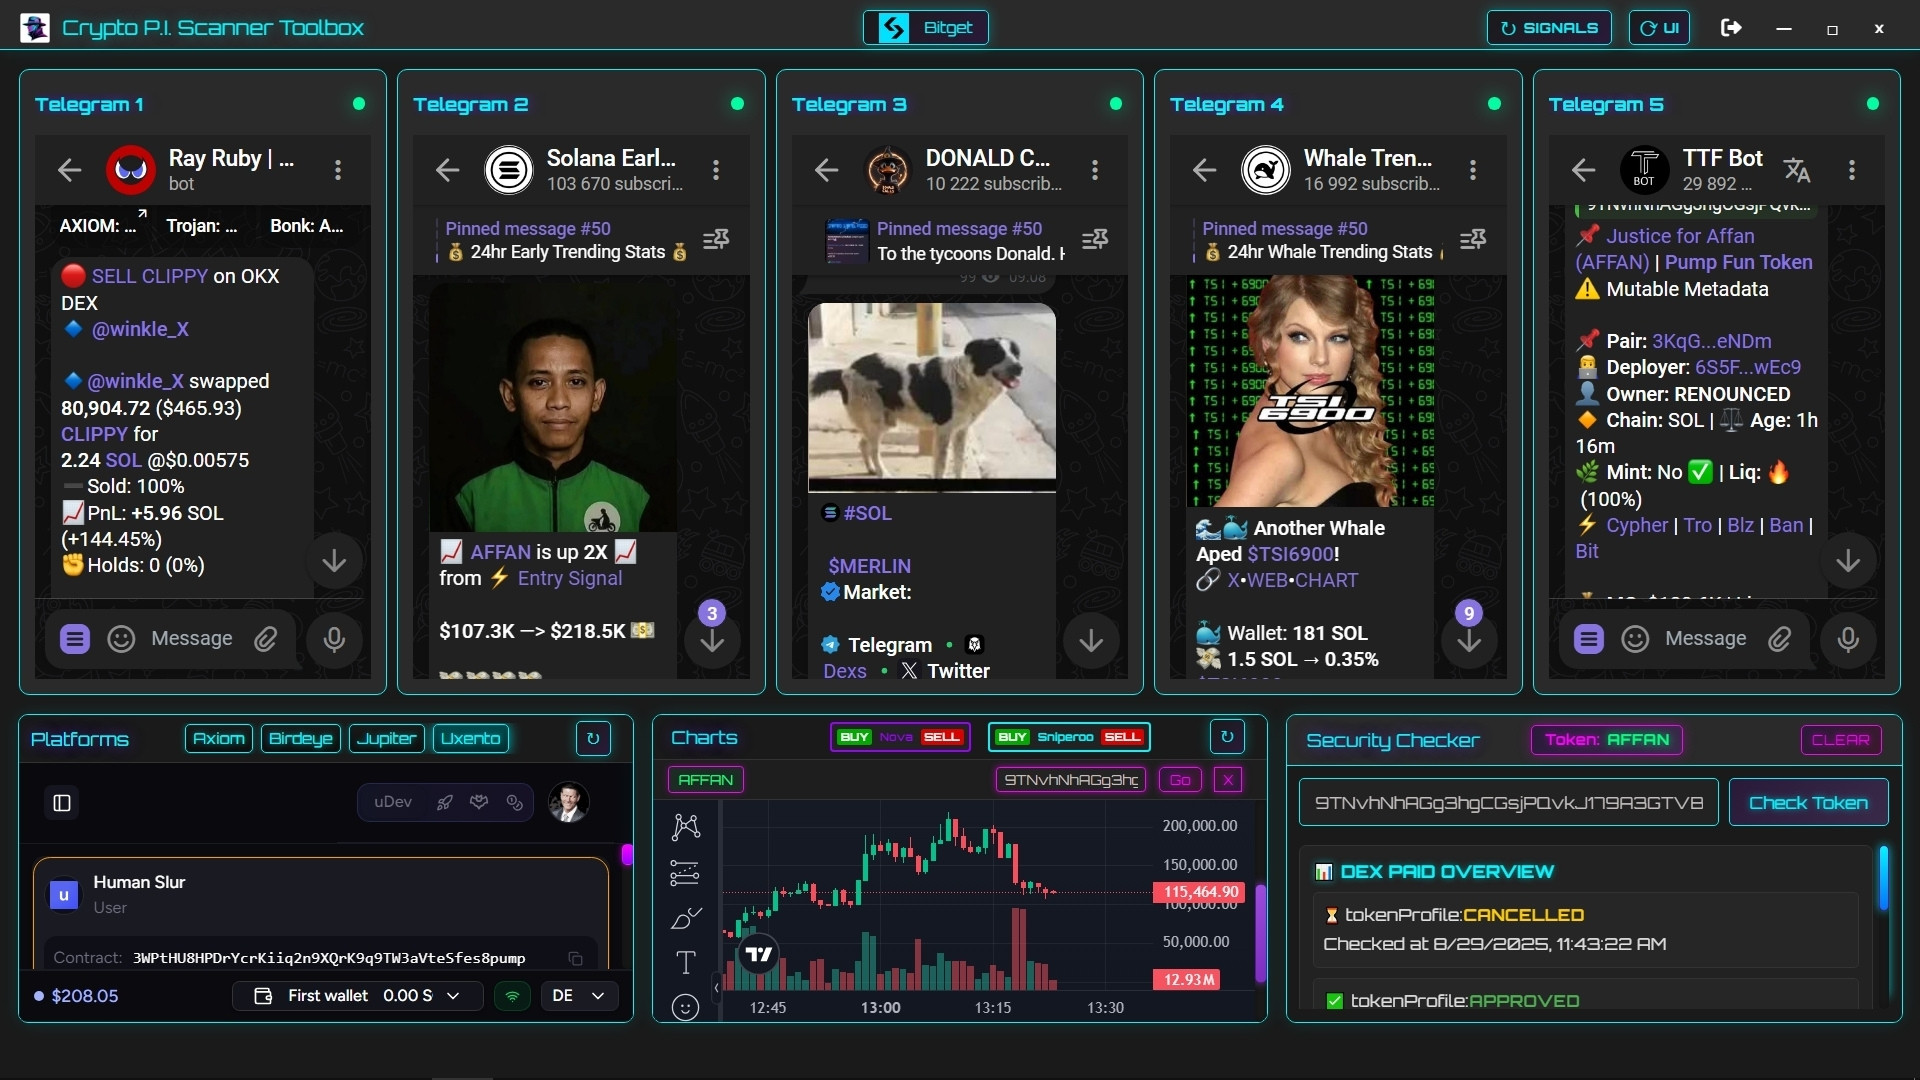
Task: Click the pinned list icon in Telegram 3
Action: 1095,239
